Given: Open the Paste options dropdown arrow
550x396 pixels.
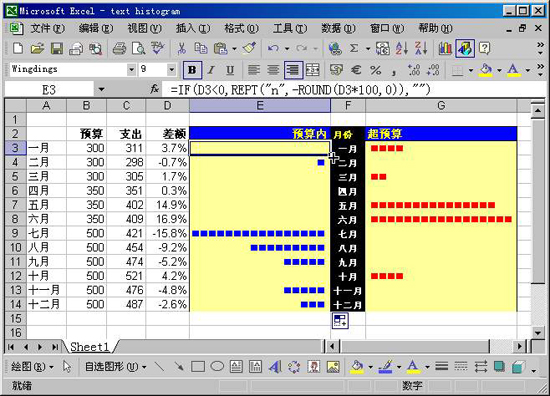Looking at the screenshot, I should click(234, 48).
